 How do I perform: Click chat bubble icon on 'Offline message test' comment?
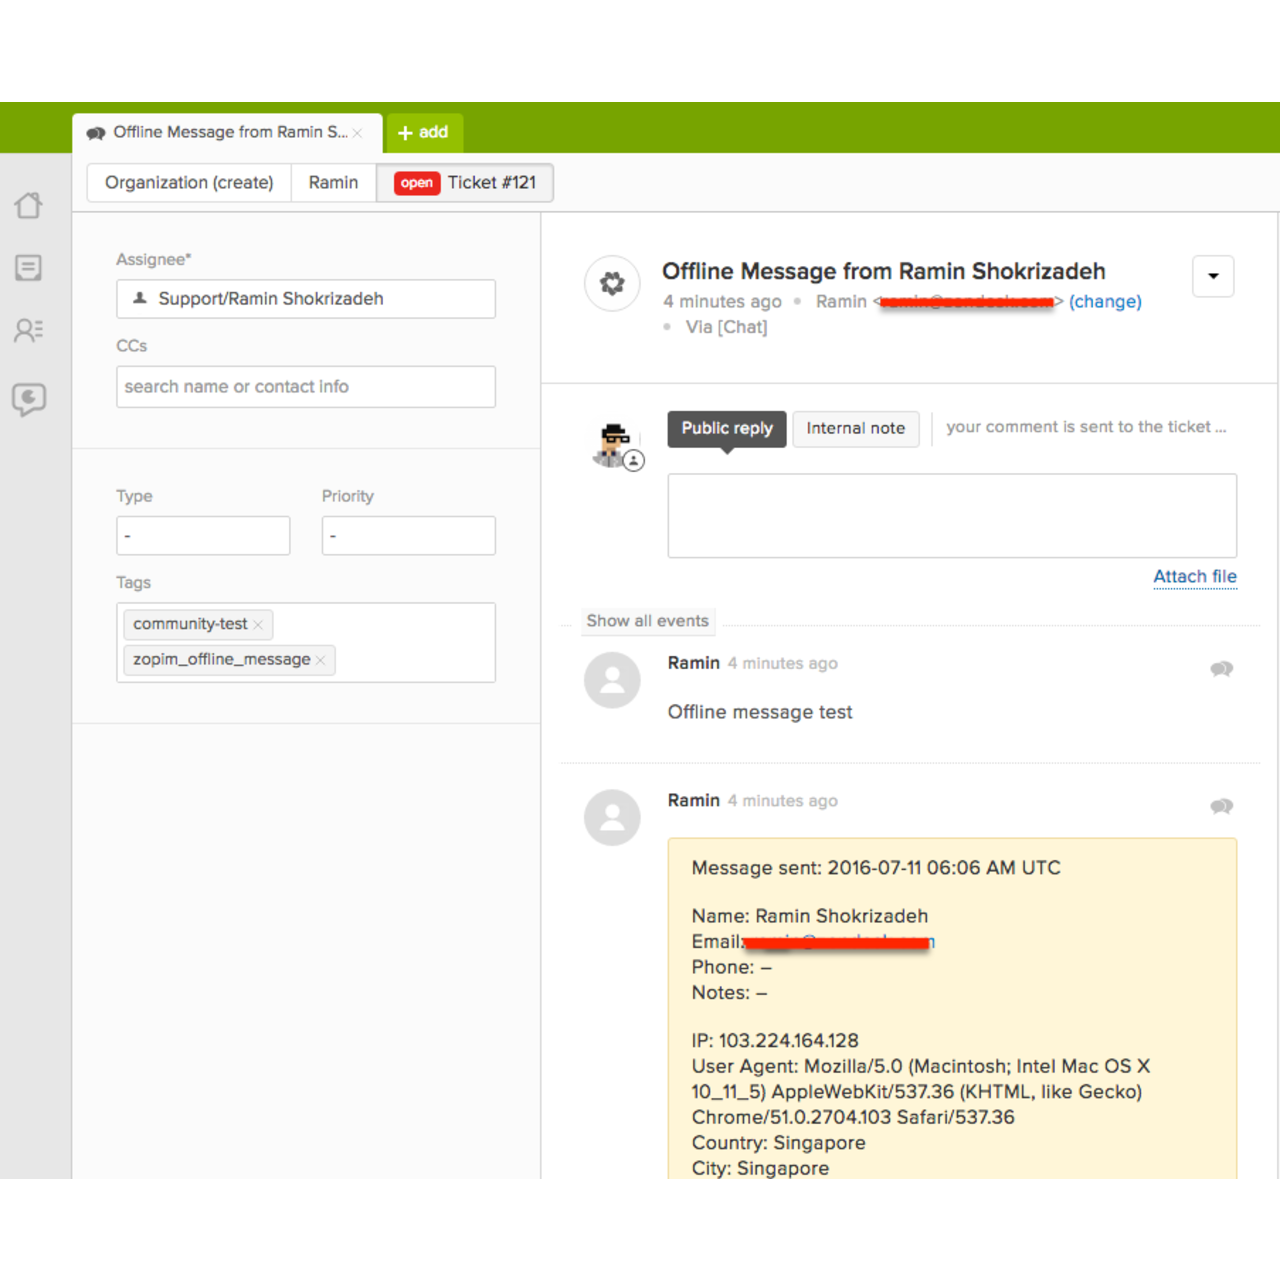pyautogui.click(x=1221, y=669)
